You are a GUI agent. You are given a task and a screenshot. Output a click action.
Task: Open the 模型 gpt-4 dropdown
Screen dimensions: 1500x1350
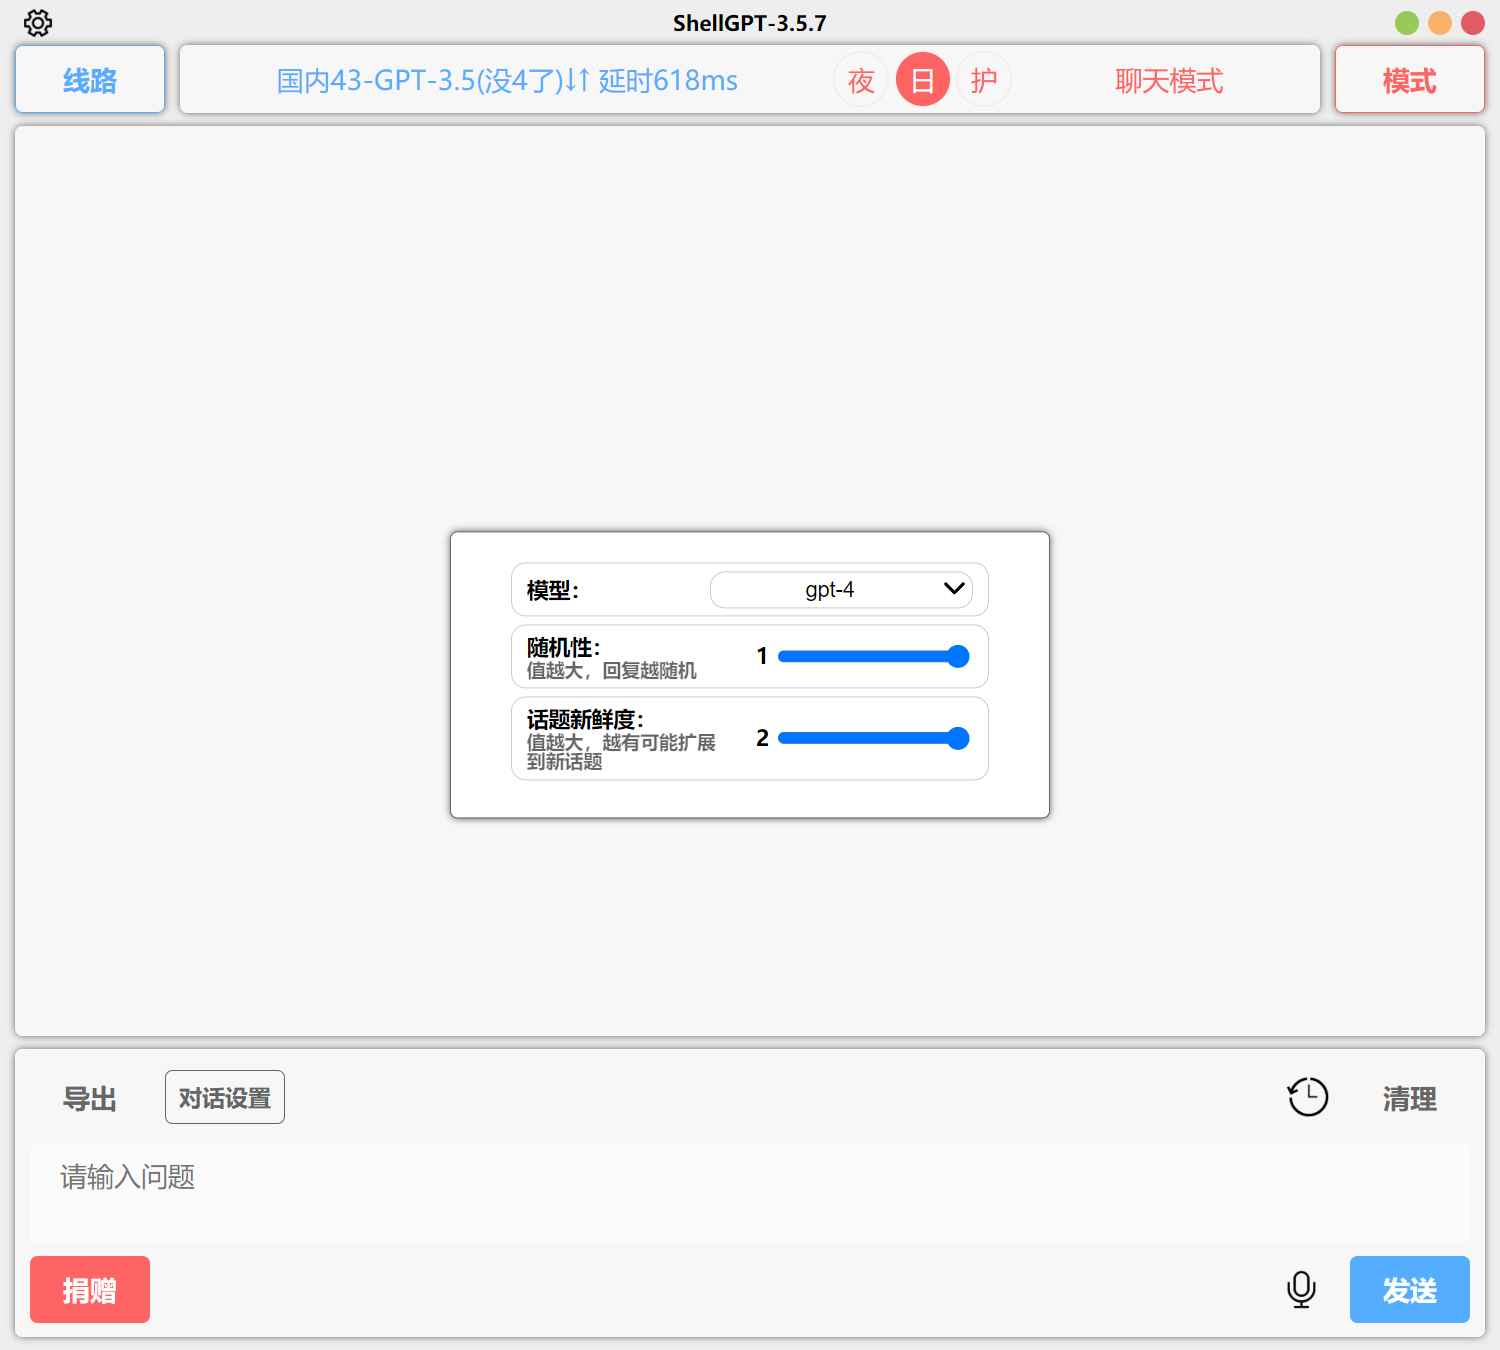pos(840,590)
